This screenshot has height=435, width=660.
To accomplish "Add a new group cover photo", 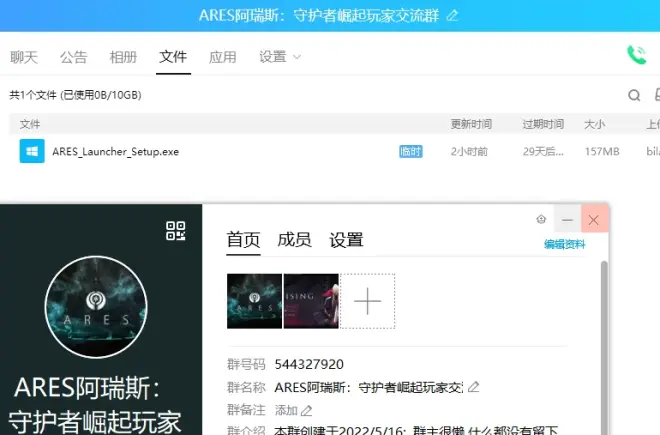I will 367,301.
